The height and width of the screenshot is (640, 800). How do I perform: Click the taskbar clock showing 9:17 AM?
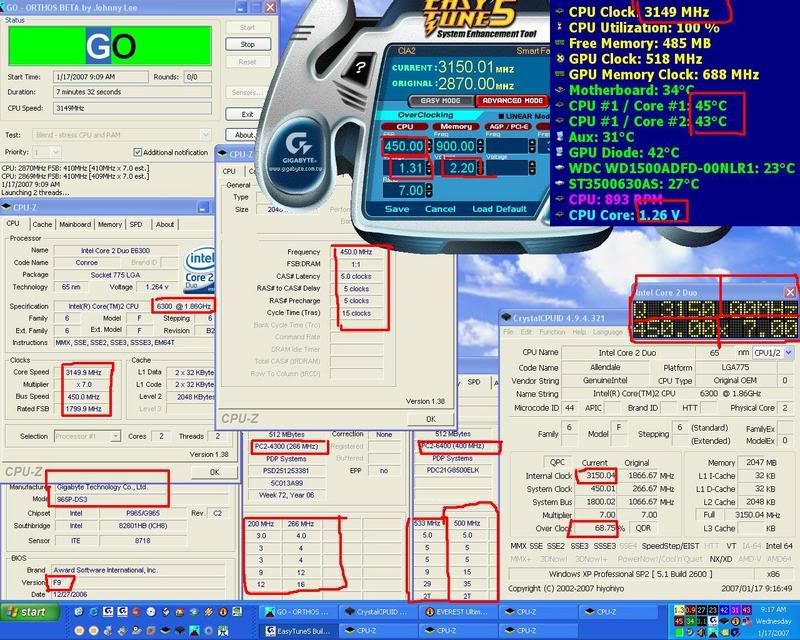pyautogui.click(x=773, y=610)
